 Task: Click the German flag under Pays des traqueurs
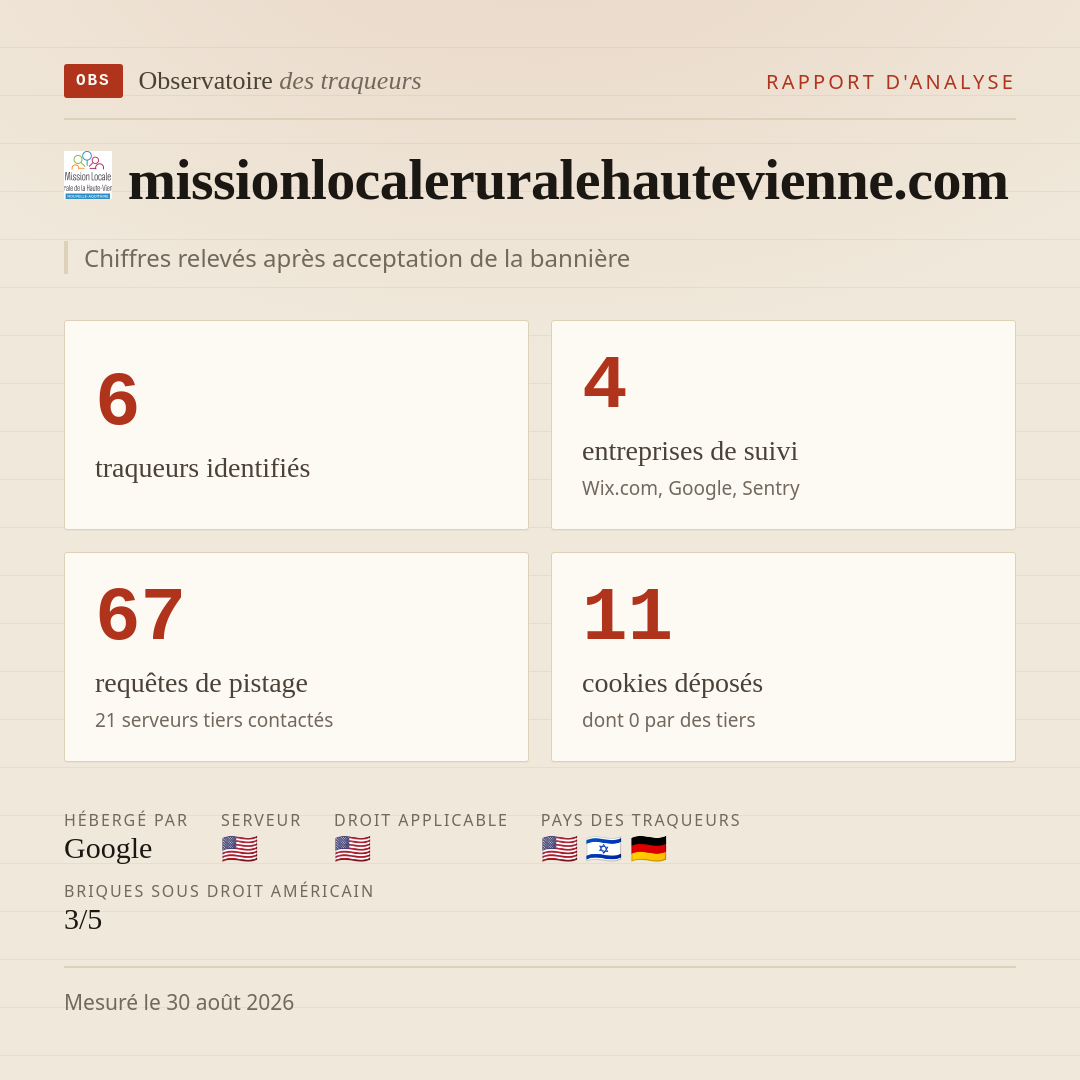point(648,849)
